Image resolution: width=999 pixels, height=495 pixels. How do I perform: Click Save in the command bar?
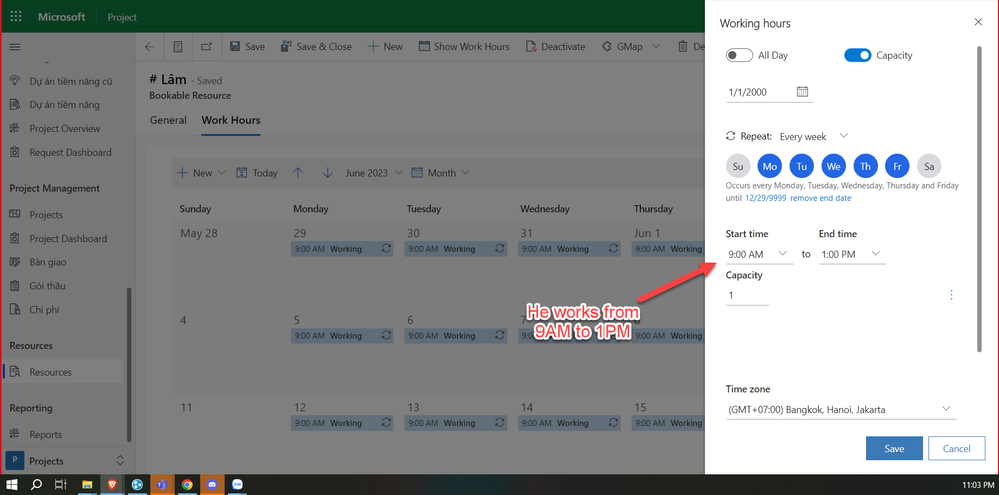tap(247, 47)
